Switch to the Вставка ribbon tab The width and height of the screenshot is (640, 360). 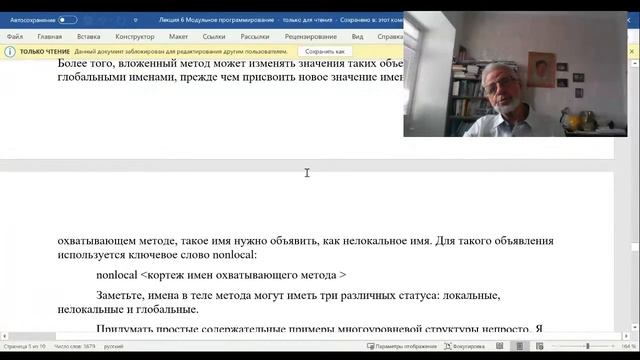[89, 36]
